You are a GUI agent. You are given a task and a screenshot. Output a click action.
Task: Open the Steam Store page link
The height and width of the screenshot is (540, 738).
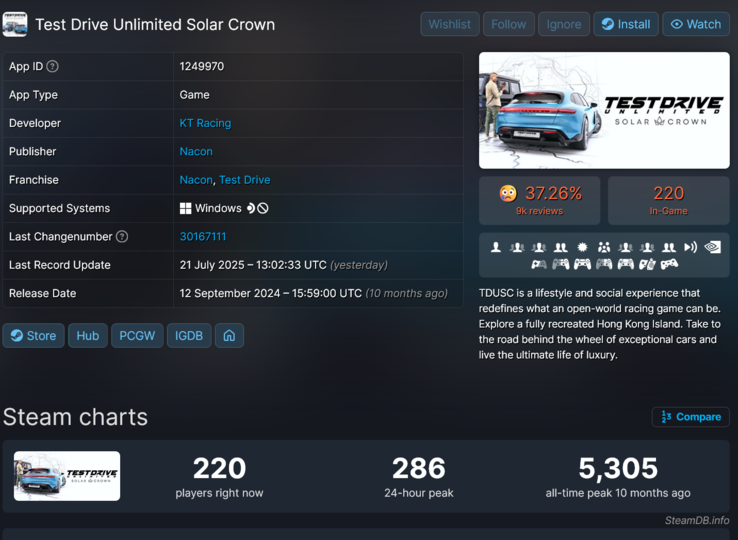[x=33, y=336]
